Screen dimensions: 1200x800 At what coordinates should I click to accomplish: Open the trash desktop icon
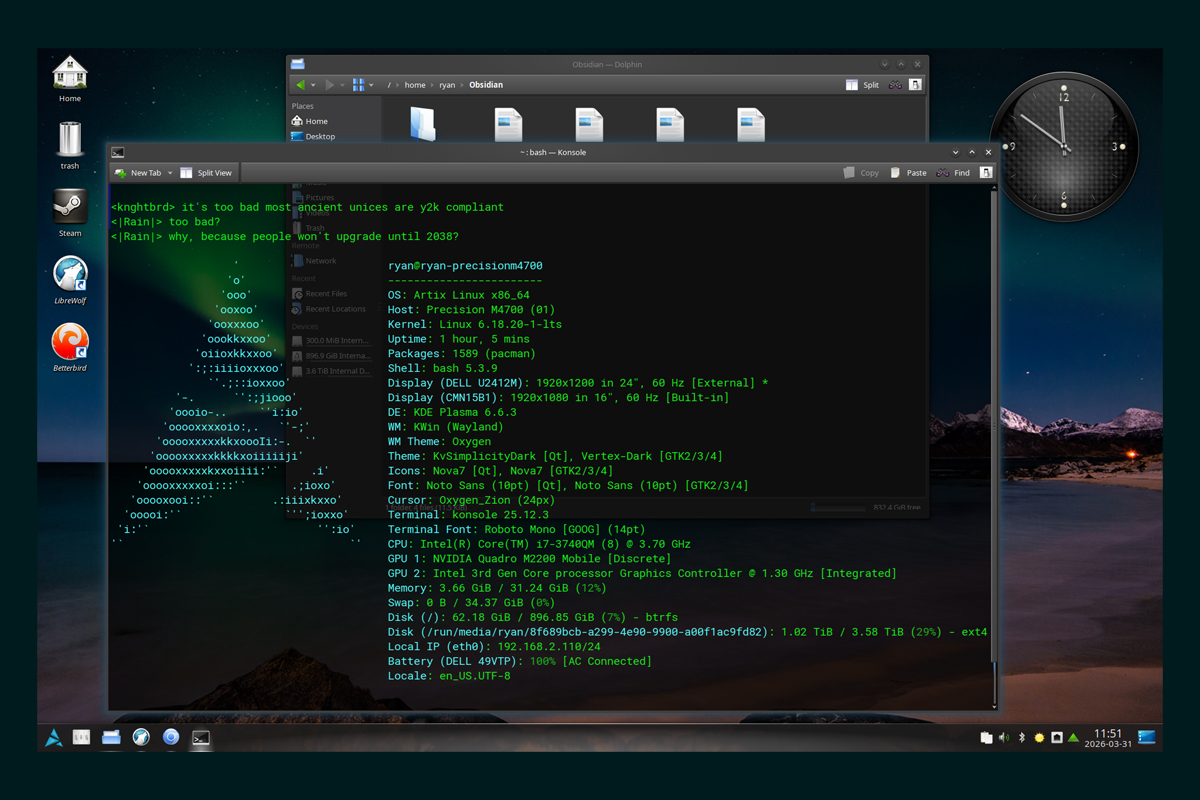pyautogui.click(x=70, y=145)
